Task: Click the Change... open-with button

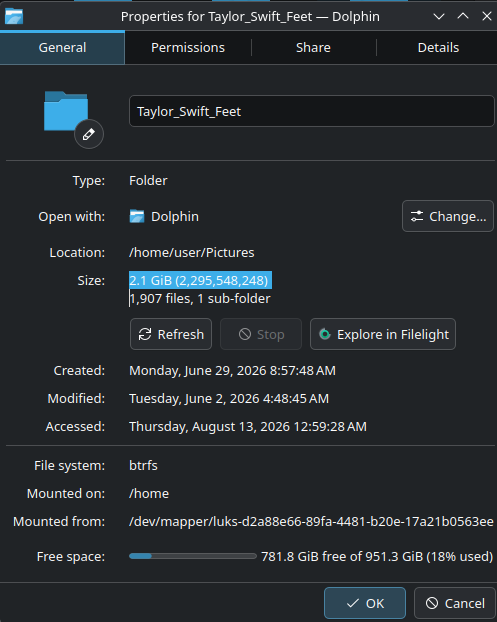Action: tap(448, 216)
